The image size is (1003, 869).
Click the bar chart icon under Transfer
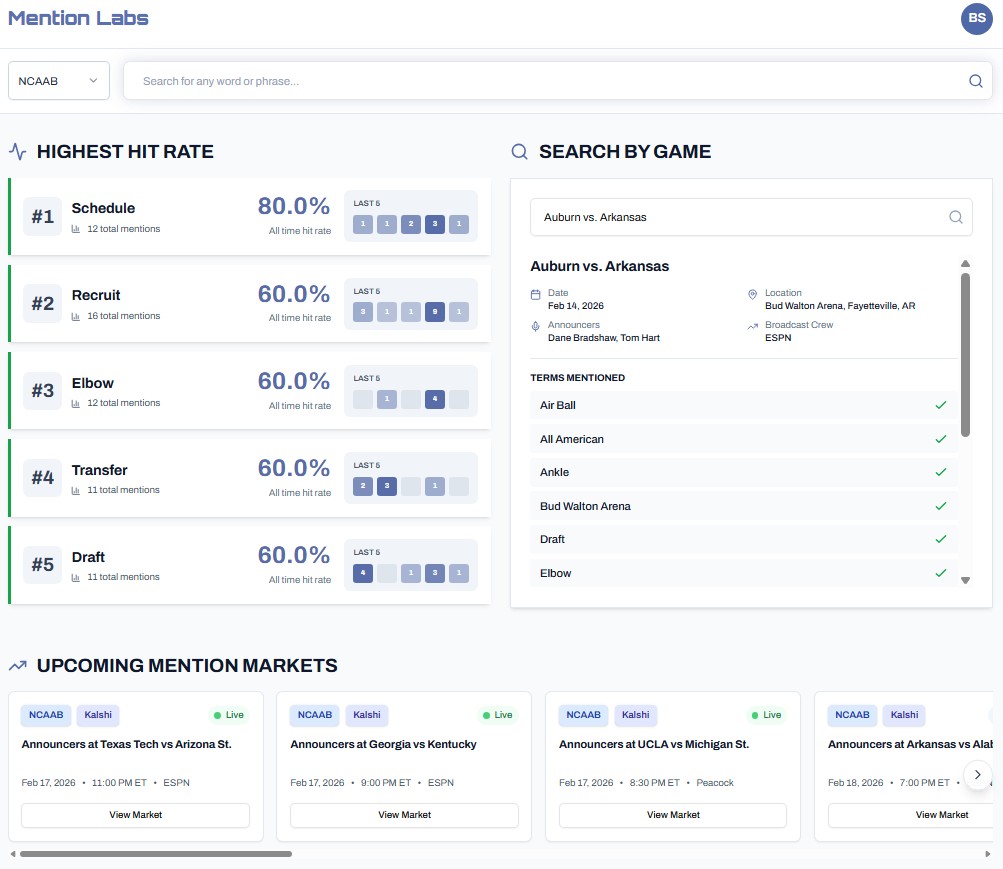pos(75,490)
